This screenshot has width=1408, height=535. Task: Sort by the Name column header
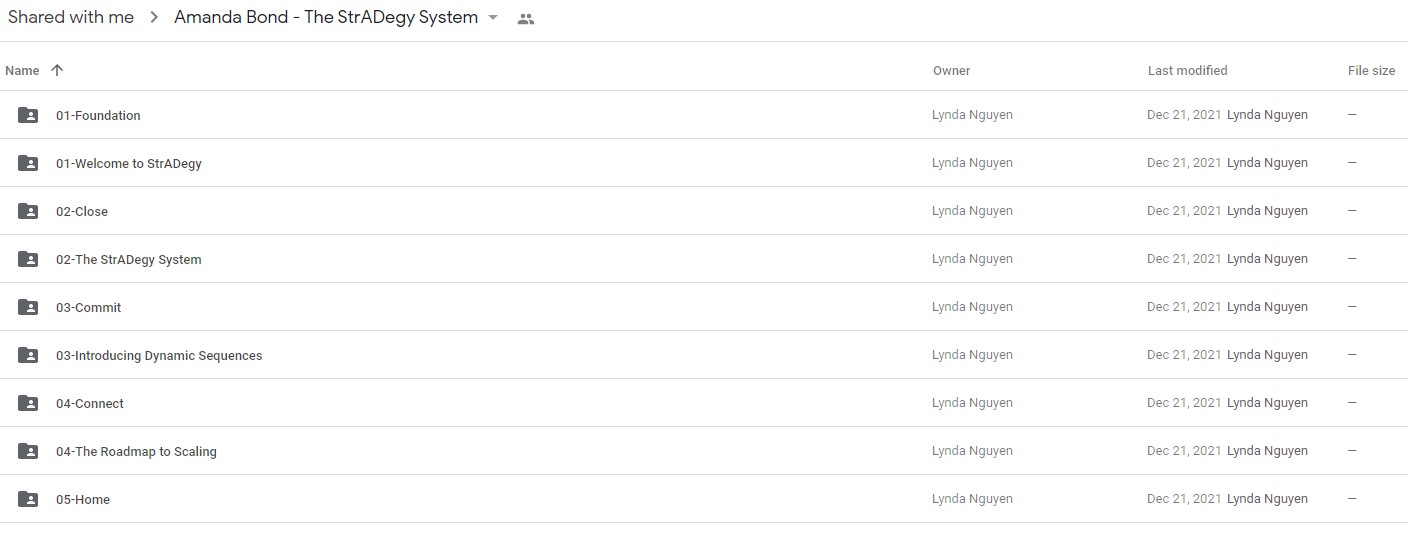pyautogui.click(x=22, y=70)
